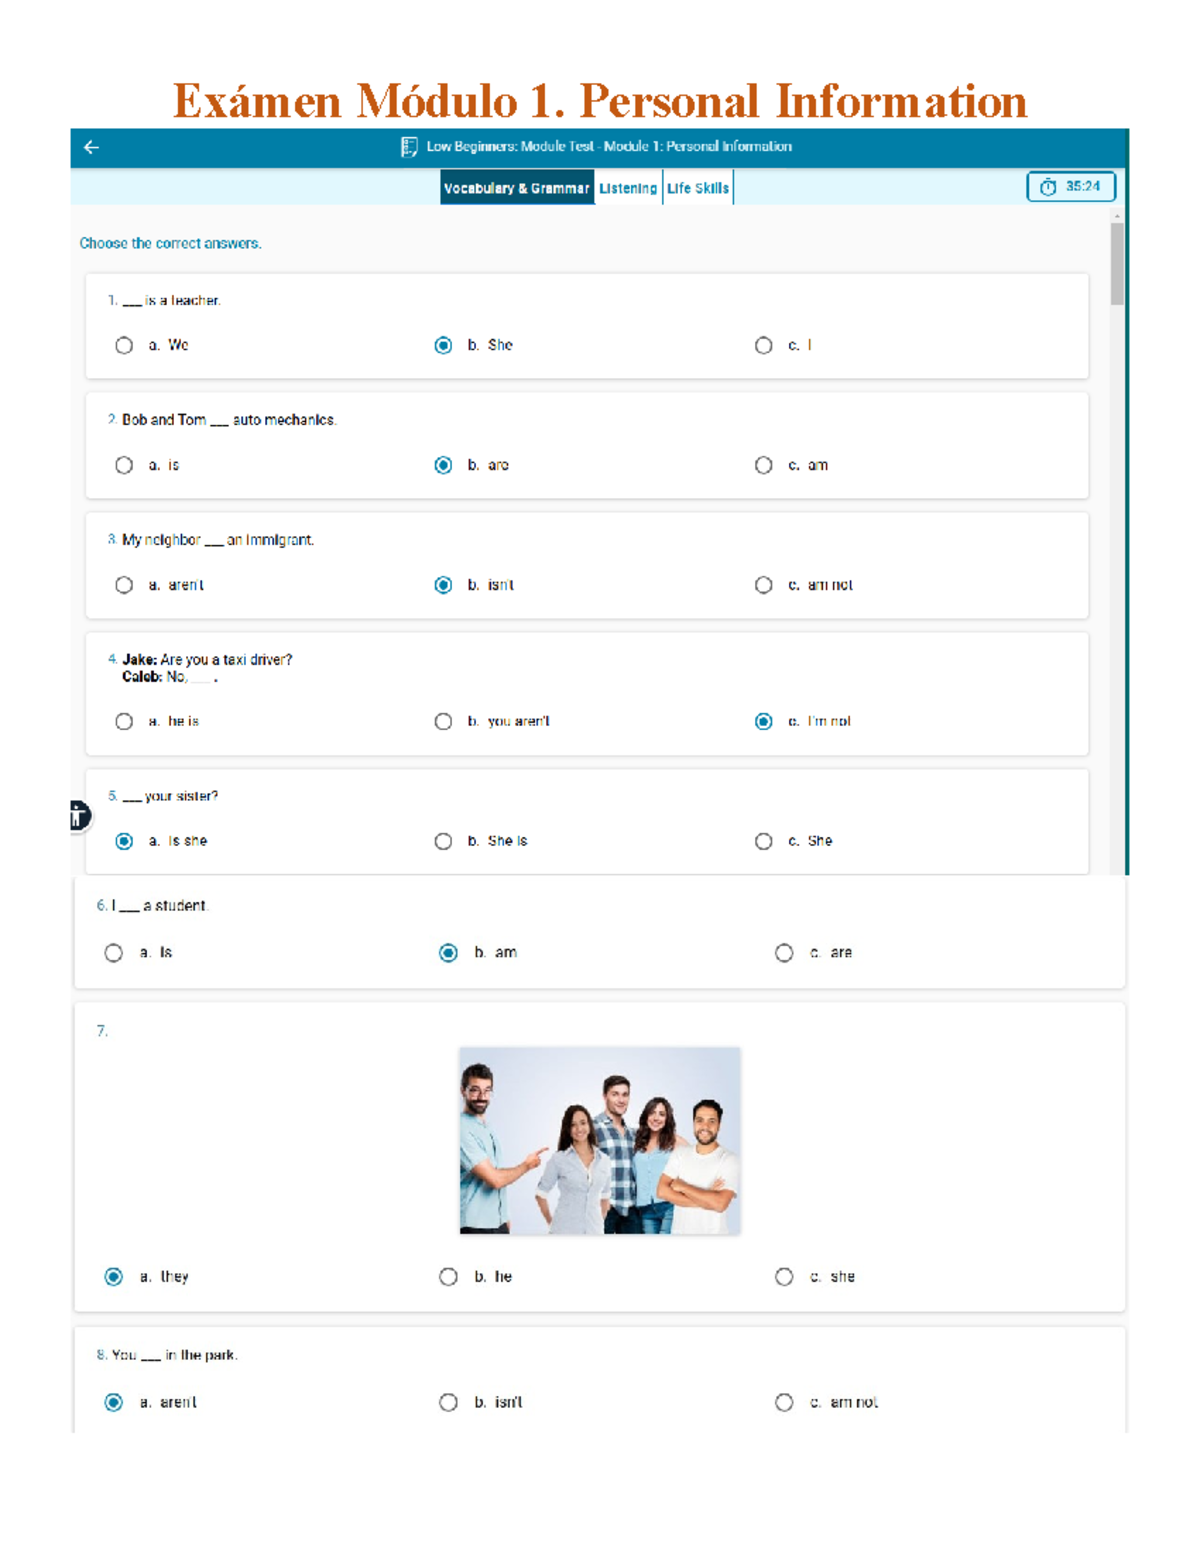Select 'am not' for question 8

[783, 1402]
